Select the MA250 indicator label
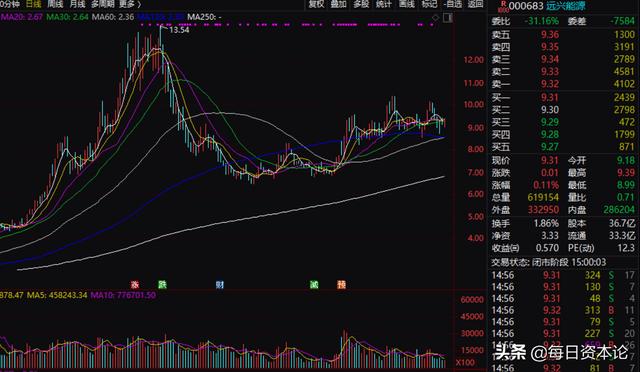This screenshot has width=640, height=372. 204,17
